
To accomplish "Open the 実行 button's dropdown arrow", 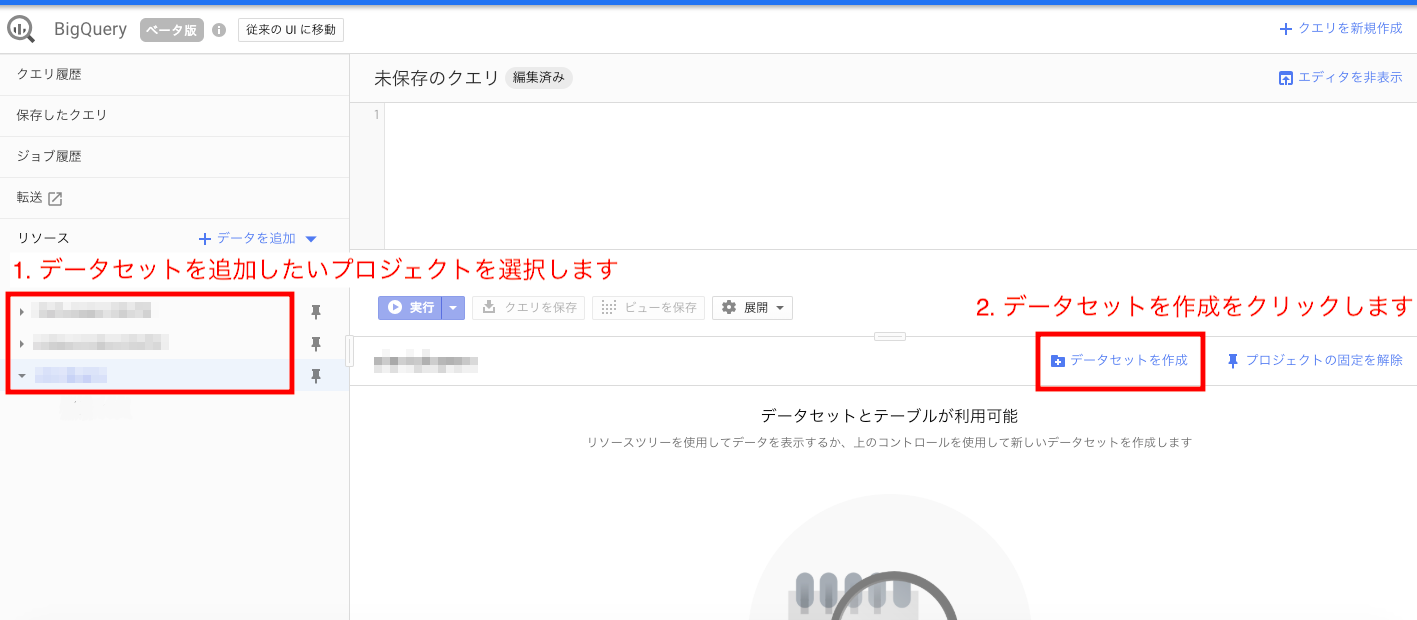I will [x=455, y=308].
